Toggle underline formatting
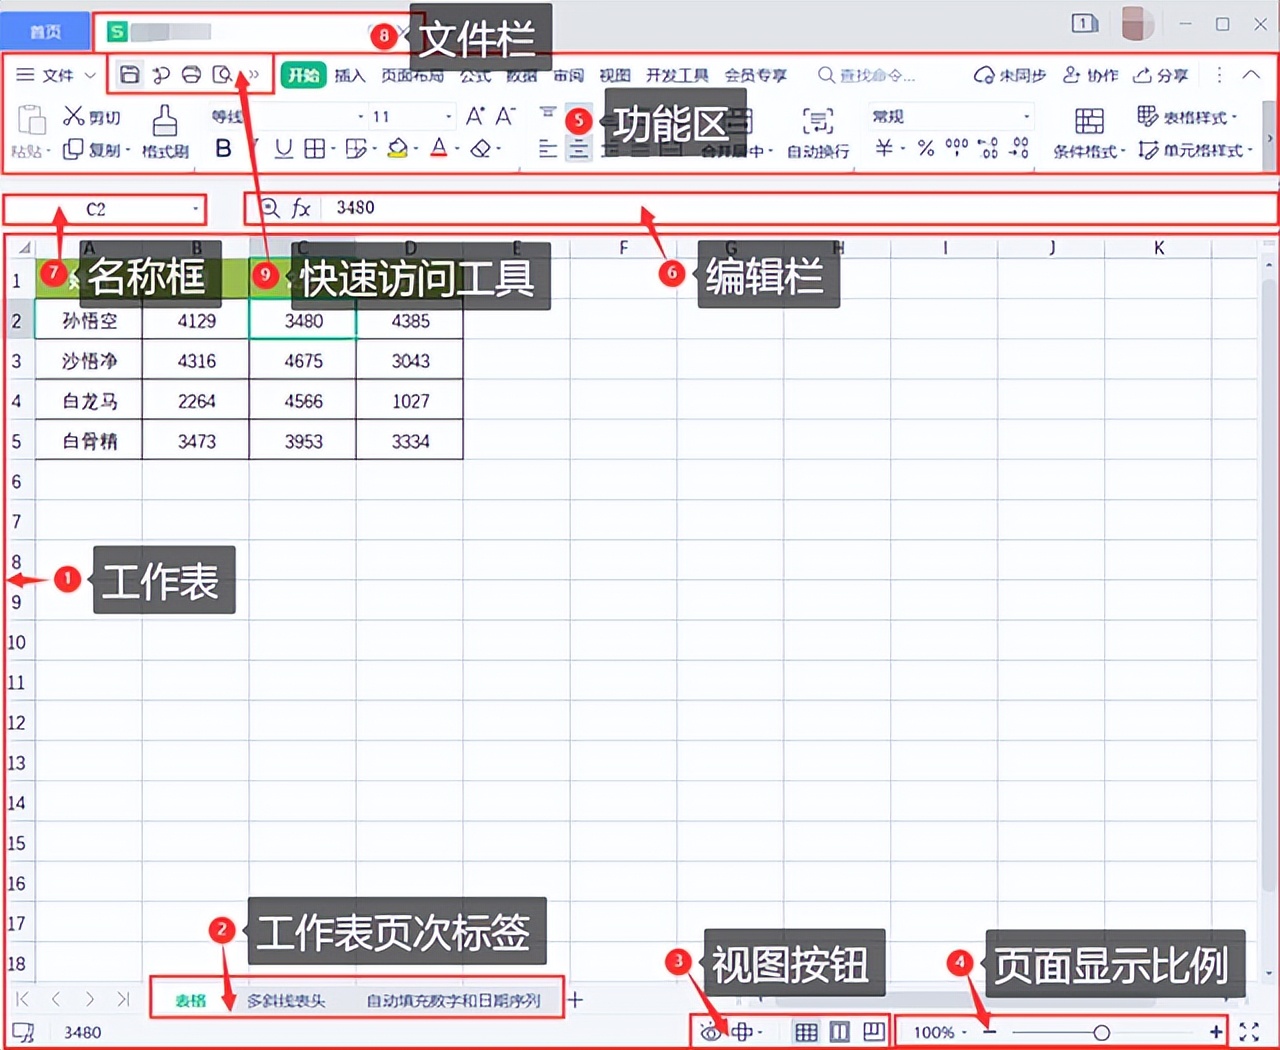The height and width of the screenshot is (1050, 1280). [284, 147]
